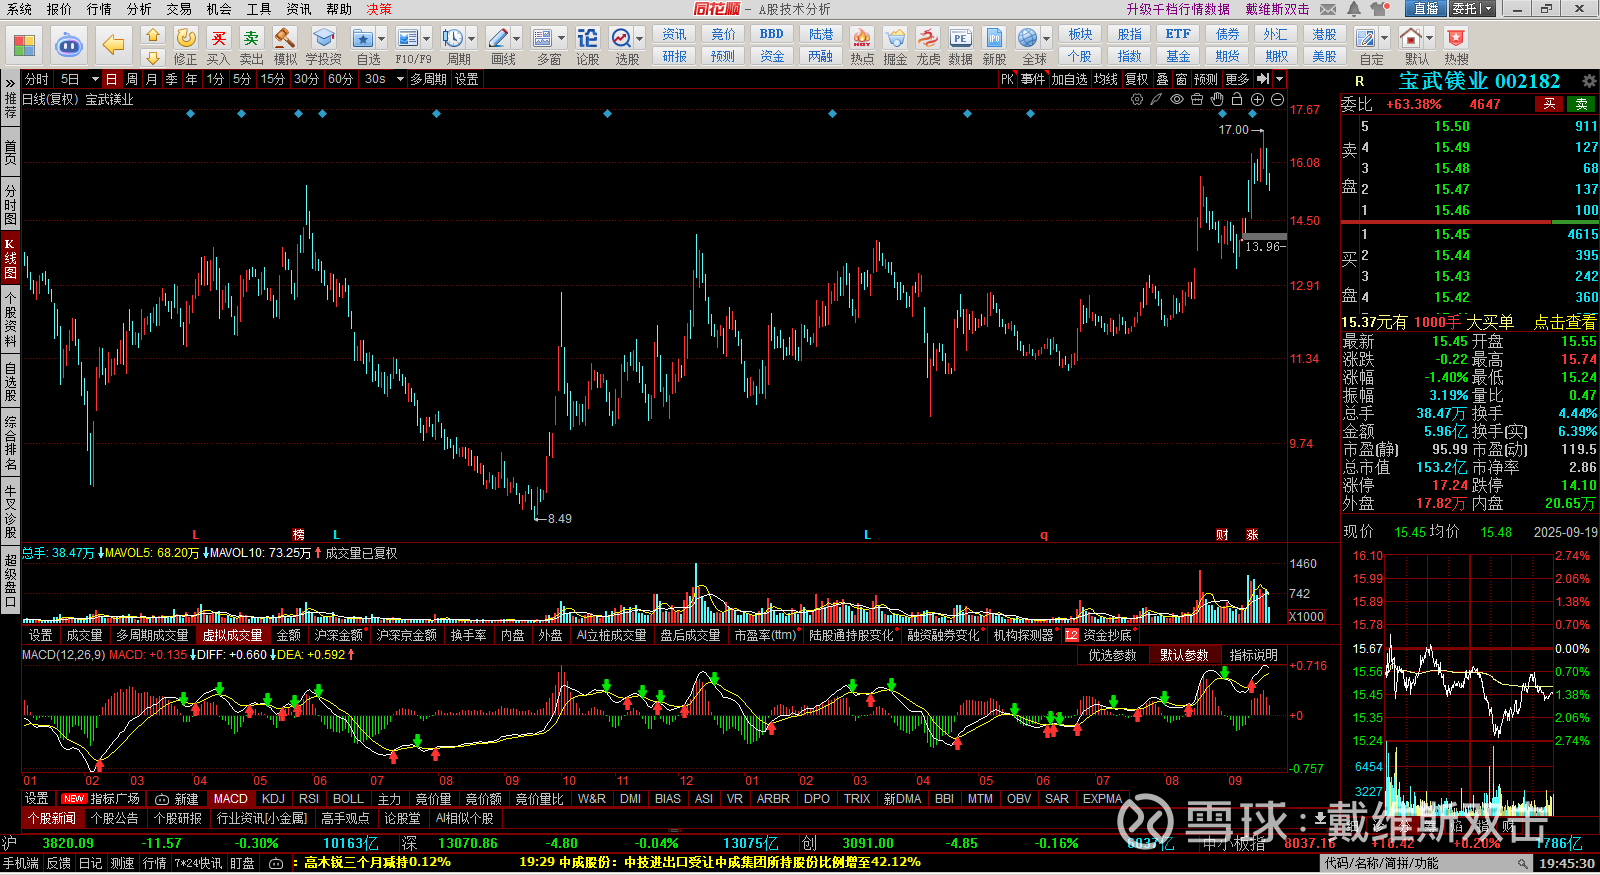Toggle 复权 price adjustment
Image resolution: width=1600 pixels, height=875 pixels.
(x=1137, y=79)
